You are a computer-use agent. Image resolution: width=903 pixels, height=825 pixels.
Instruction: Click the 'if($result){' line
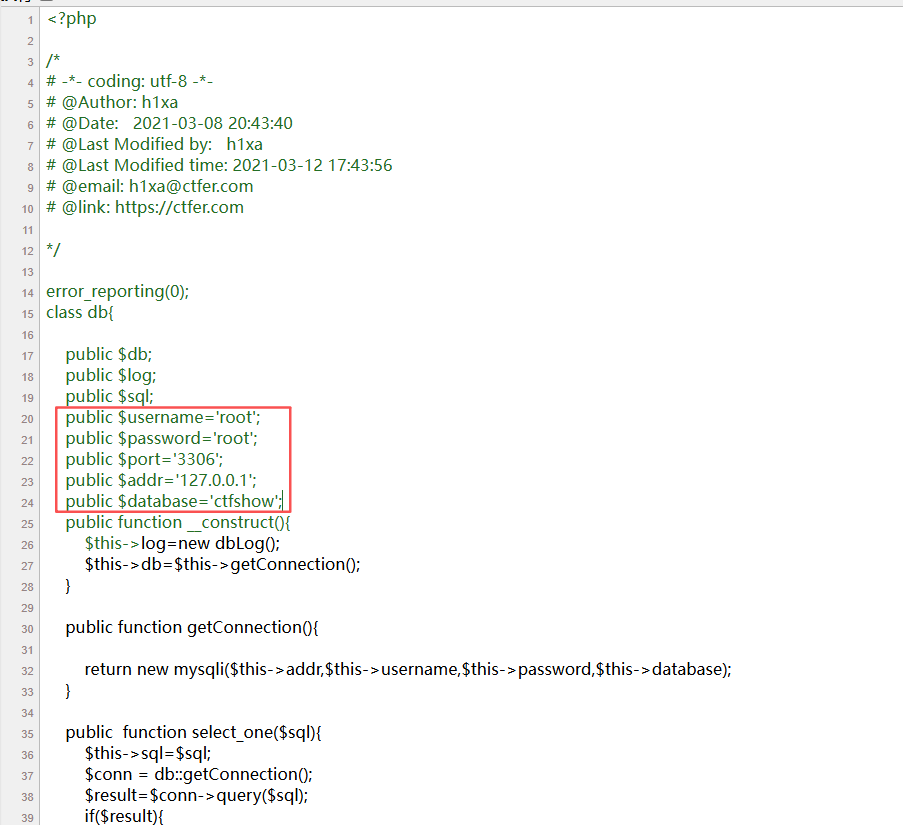[124, 817]
